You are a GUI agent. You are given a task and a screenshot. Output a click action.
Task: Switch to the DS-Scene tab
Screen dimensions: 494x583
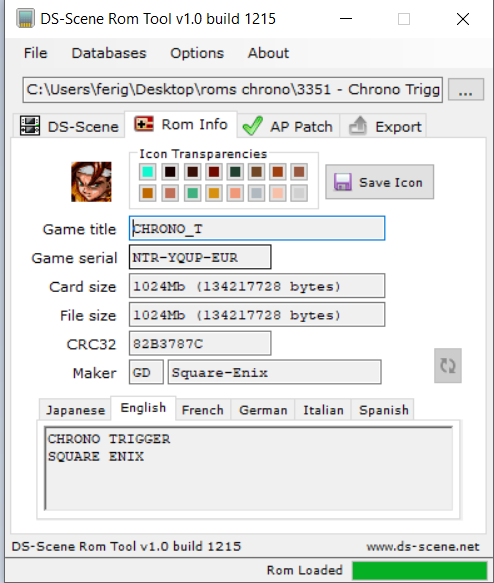point(69,126)
